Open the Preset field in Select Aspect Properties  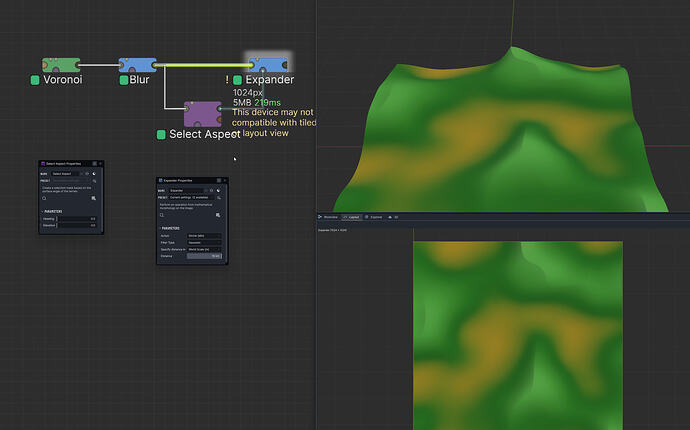(x=71, y=180)
